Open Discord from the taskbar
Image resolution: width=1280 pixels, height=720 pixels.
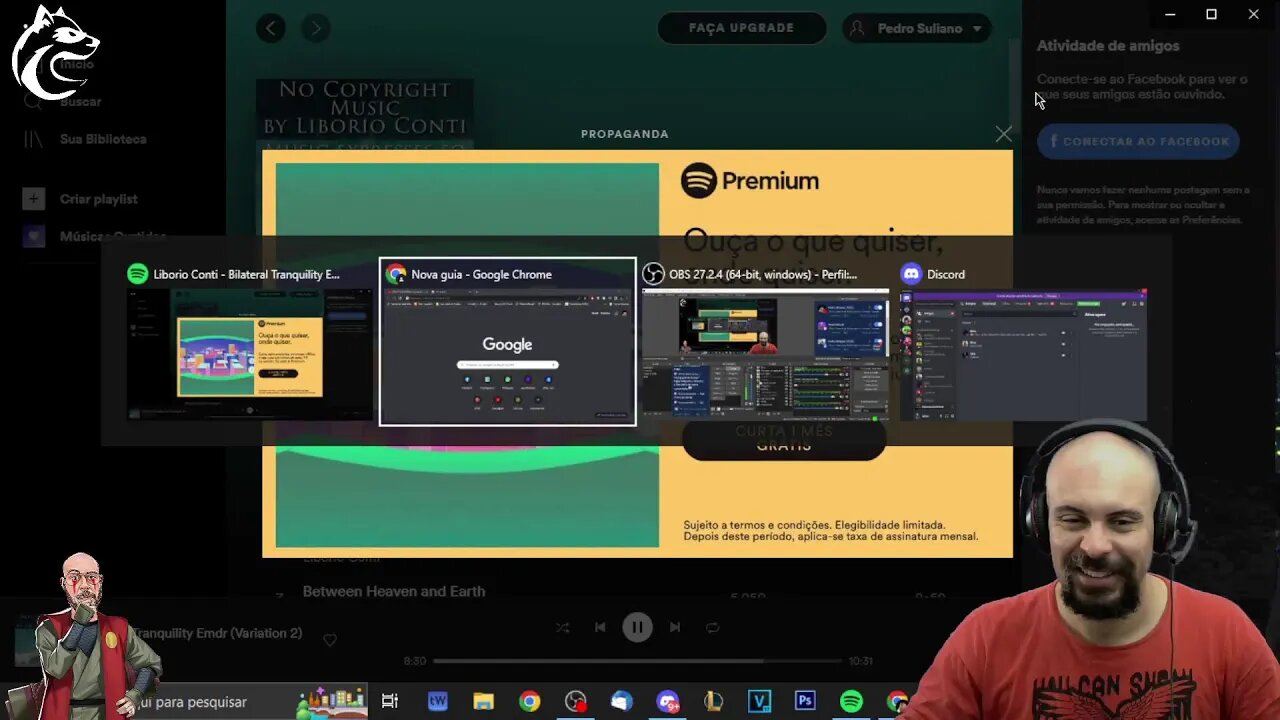pos(667,702)
